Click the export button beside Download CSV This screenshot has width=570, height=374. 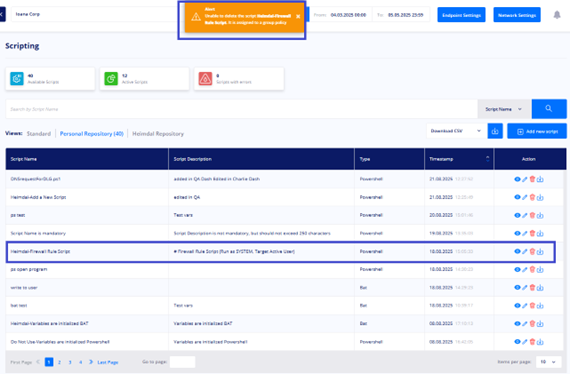pyautogui.click(x=495, y=131)
